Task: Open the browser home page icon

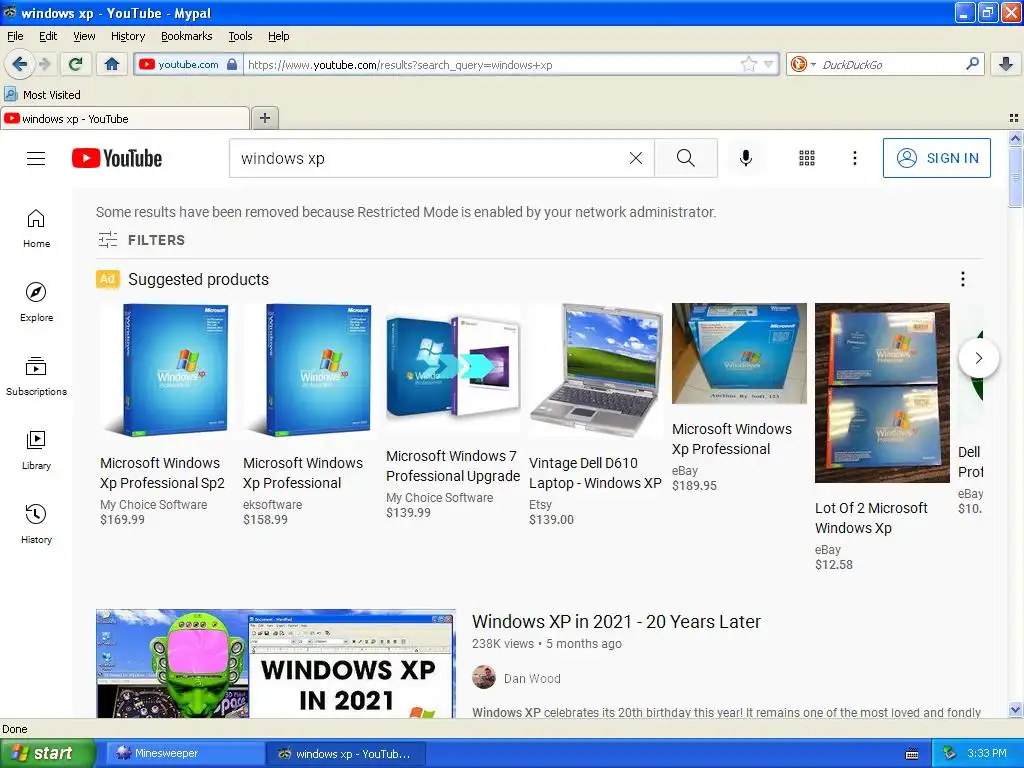Action: (x=112, y=64)
